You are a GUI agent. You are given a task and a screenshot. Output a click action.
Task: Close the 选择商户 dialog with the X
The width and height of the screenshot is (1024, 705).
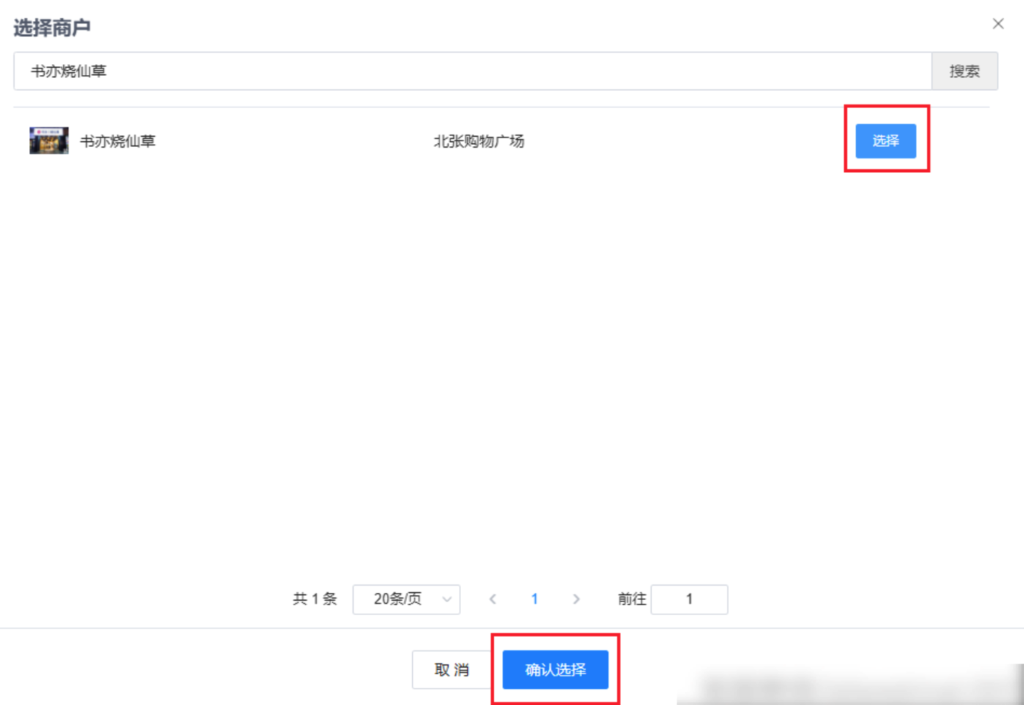[997, 23]
